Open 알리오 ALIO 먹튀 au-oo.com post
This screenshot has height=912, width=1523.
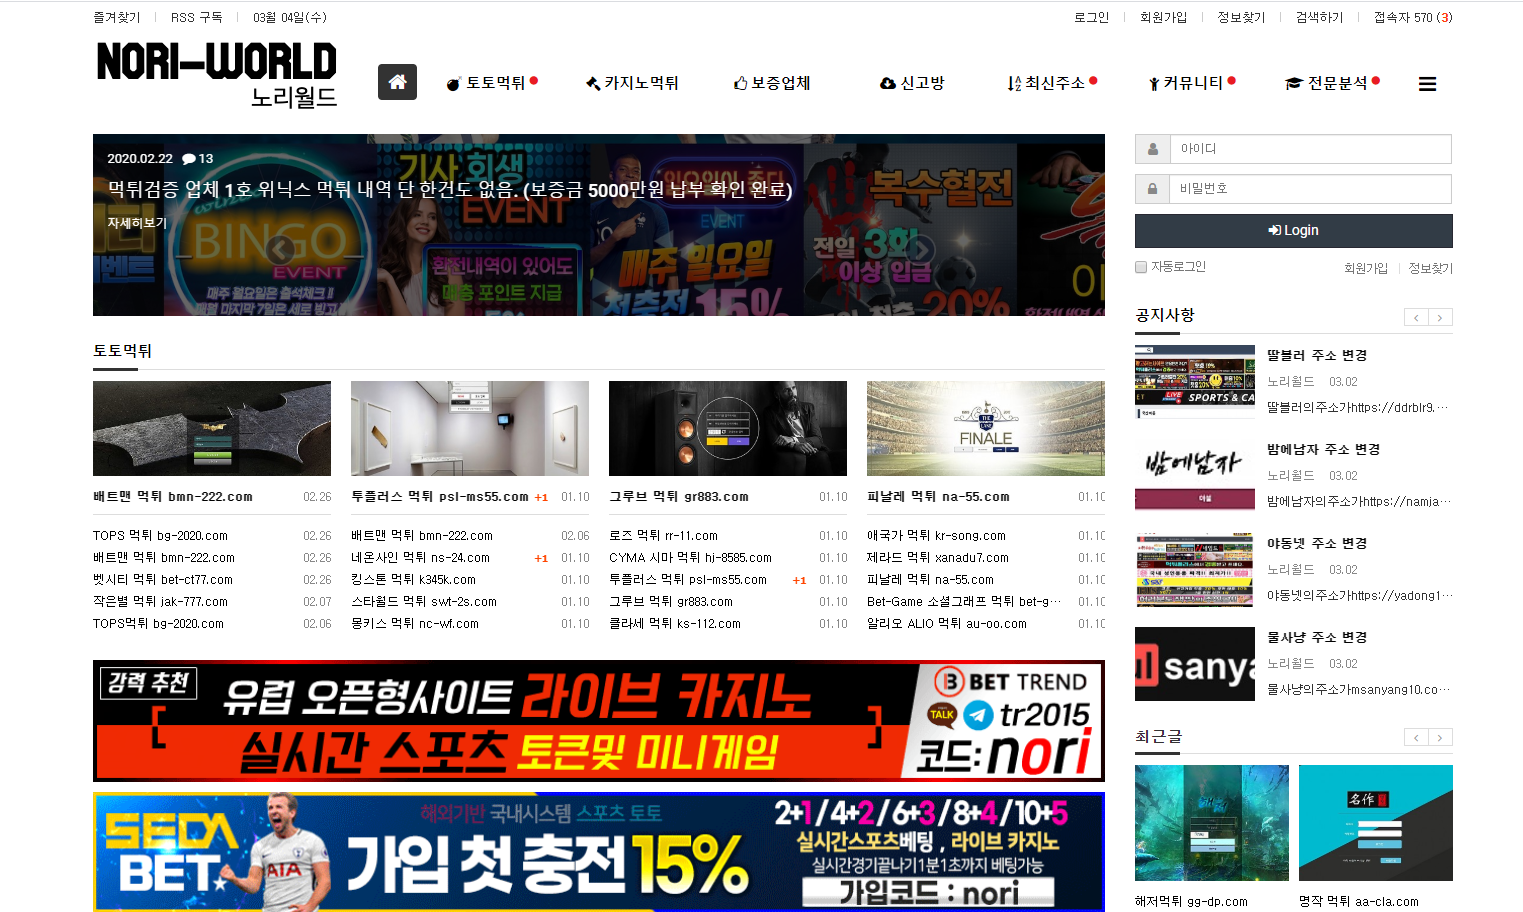[x=947, y=624]
